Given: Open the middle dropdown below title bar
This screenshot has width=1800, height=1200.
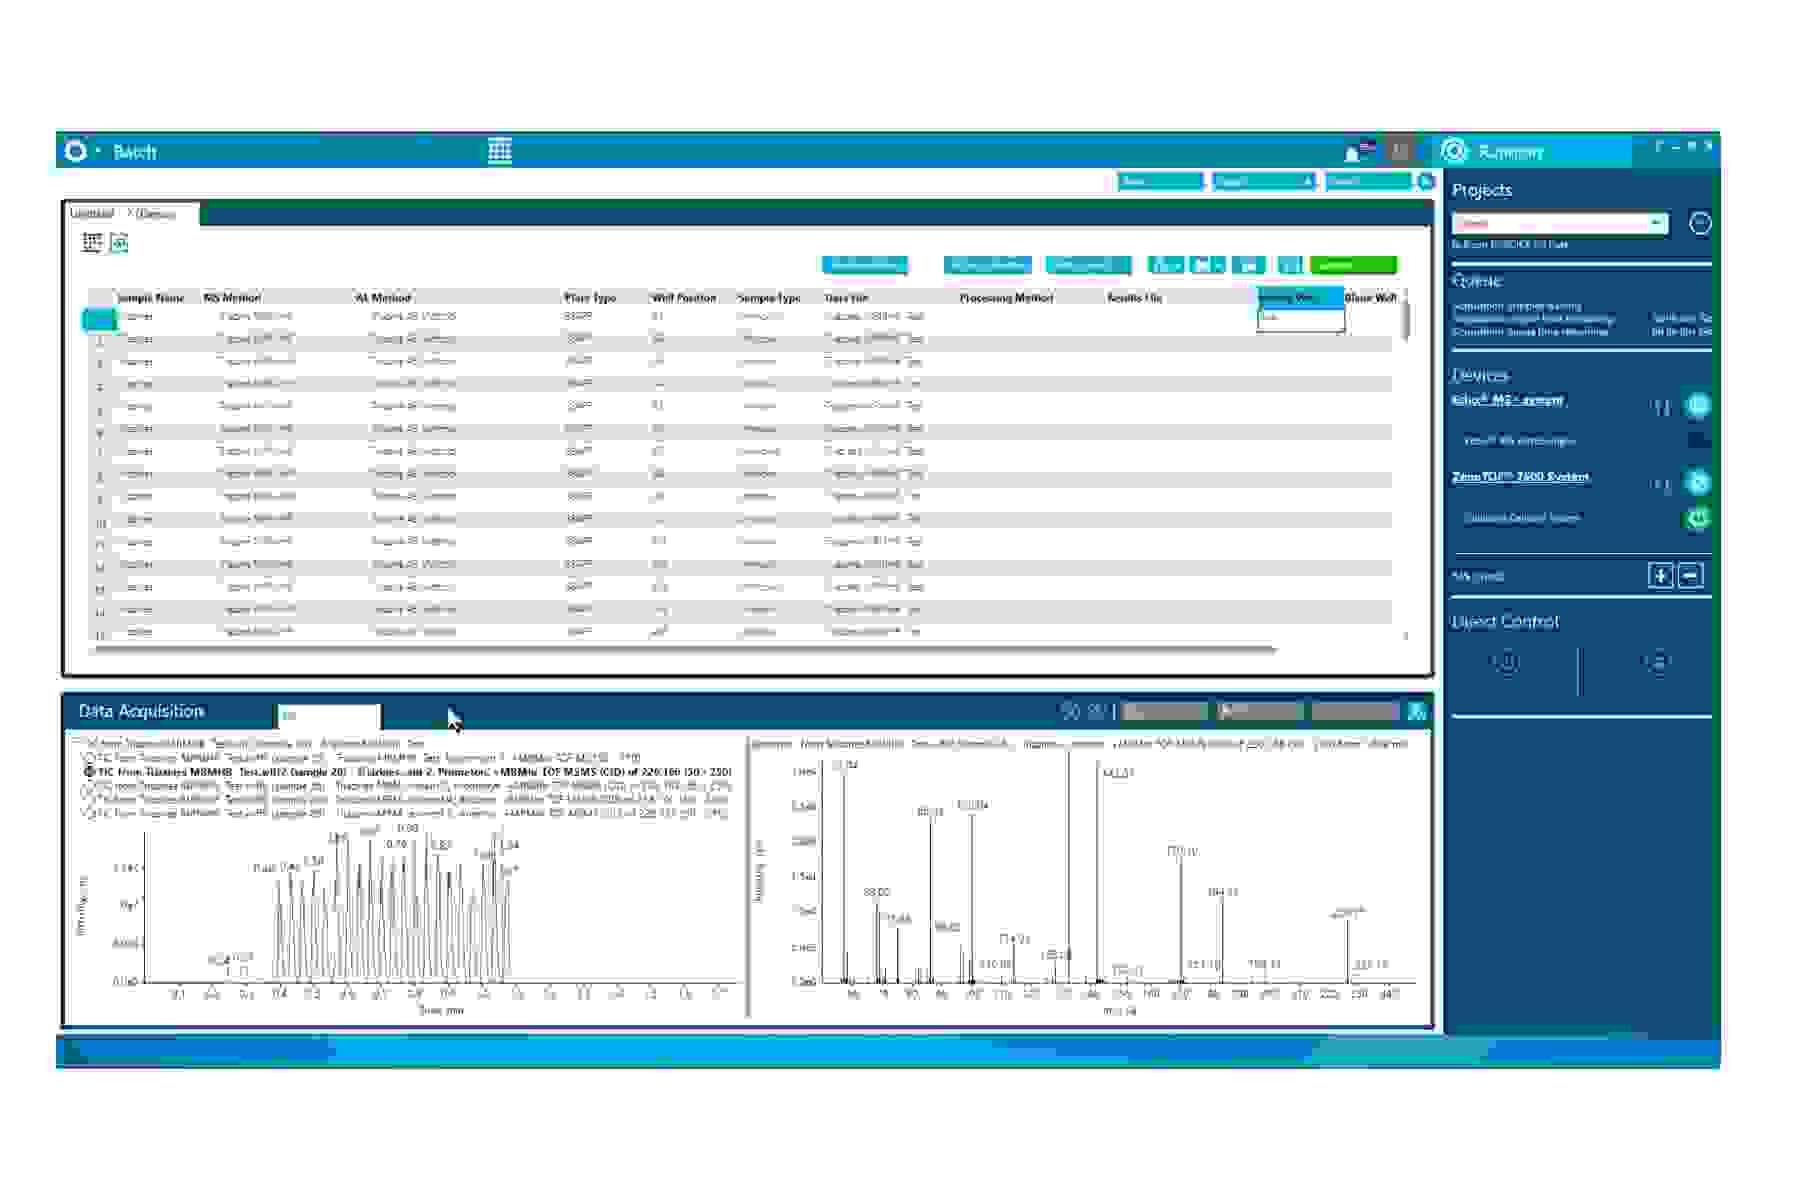Looking at the screenshot, I should [1263, 181].
